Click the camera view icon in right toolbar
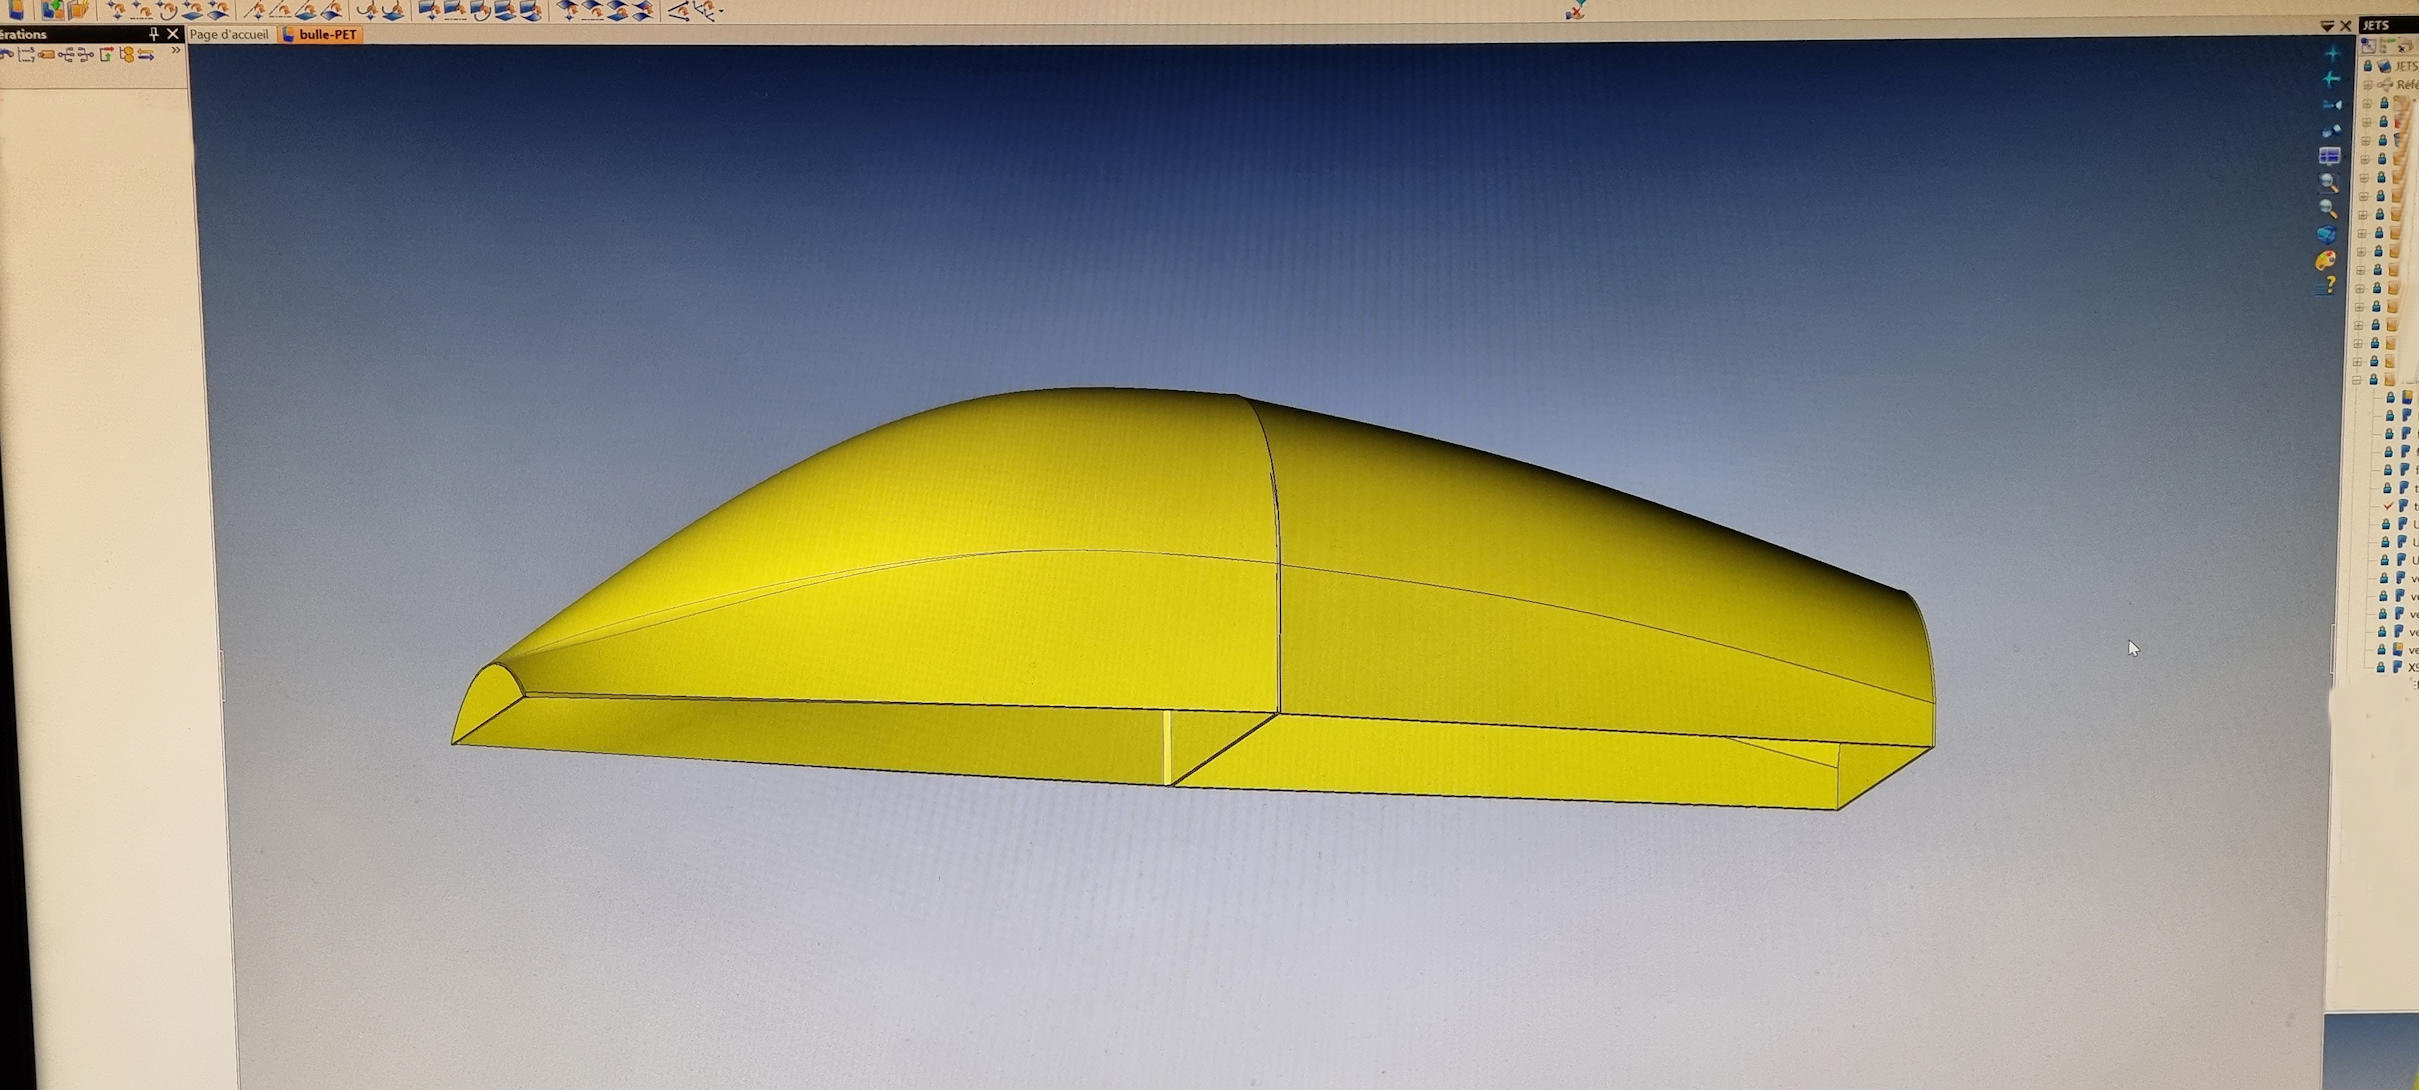2419x1090 pixels. tap(2331, 104)
